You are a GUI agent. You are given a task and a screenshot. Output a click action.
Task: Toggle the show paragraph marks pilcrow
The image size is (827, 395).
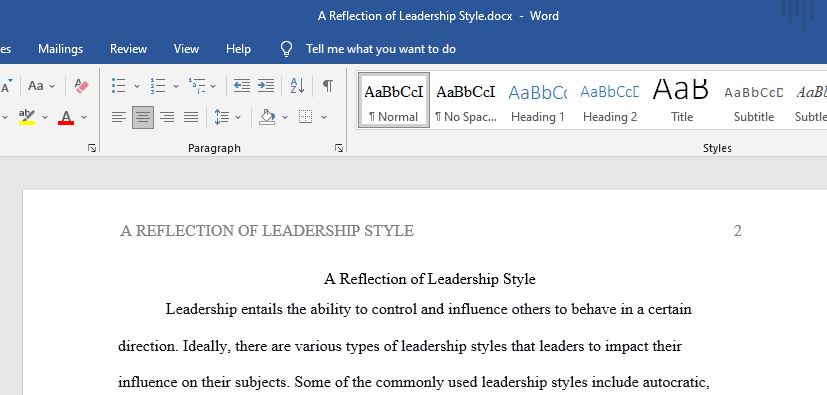[328, 85]
